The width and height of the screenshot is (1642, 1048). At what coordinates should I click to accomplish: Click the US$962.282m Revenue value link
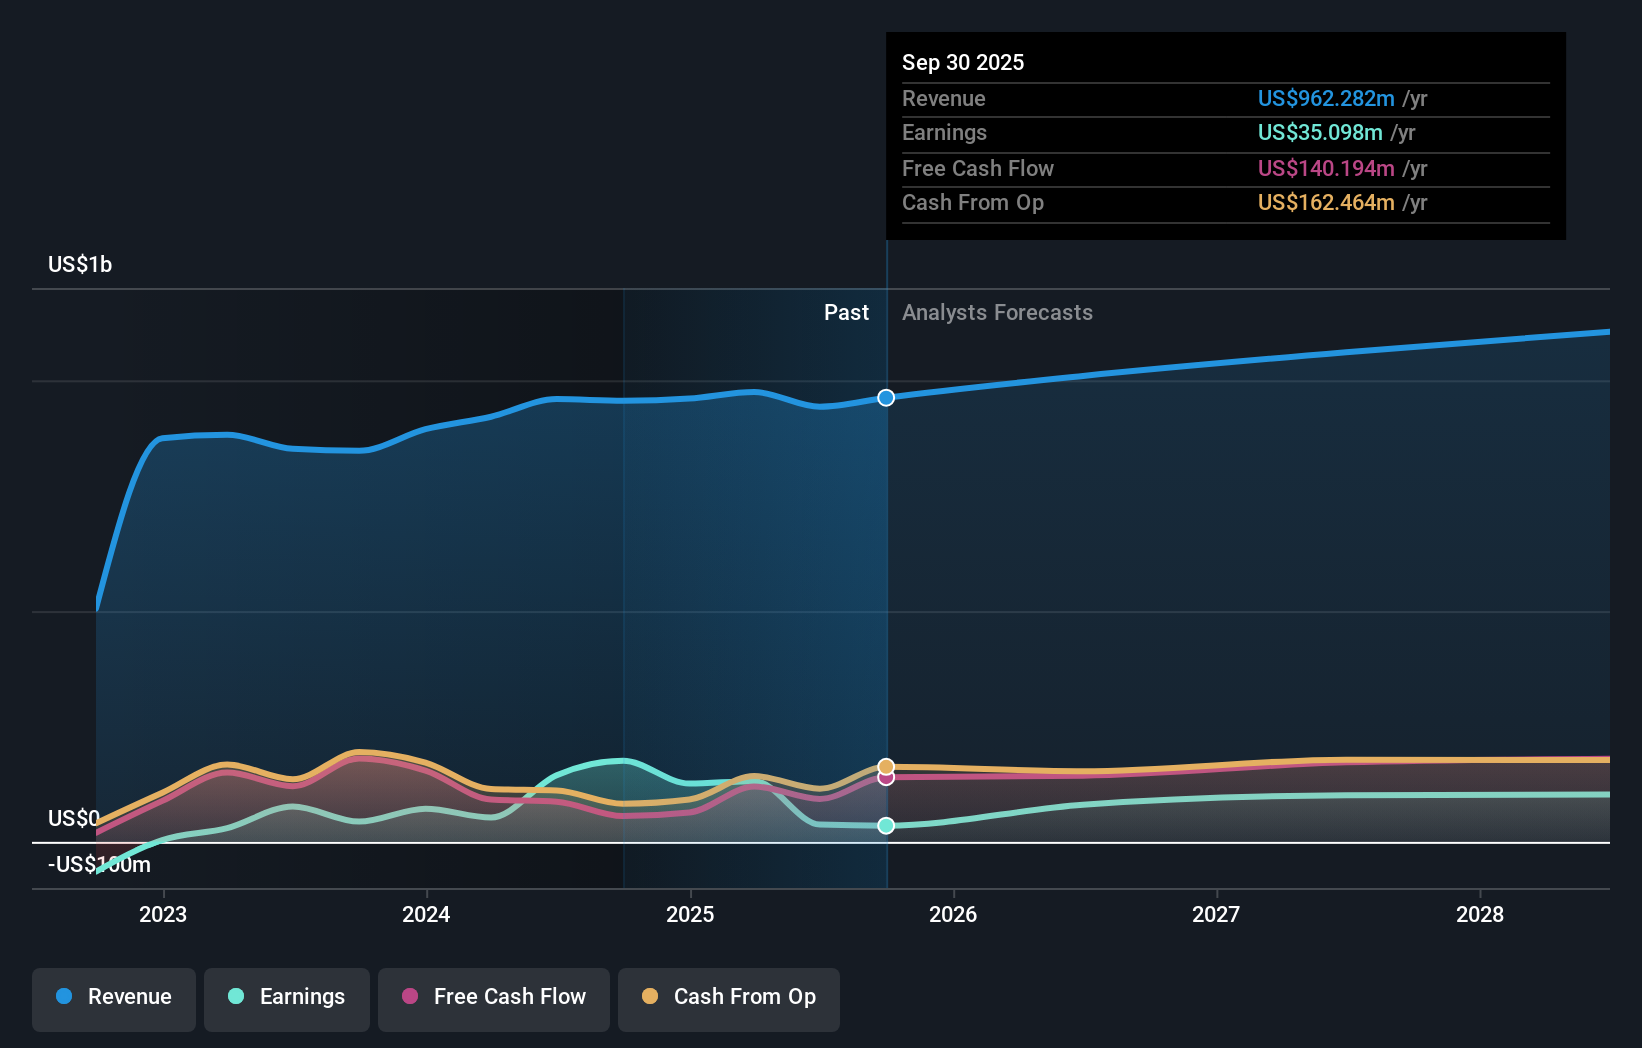[x=1326, y=99]
